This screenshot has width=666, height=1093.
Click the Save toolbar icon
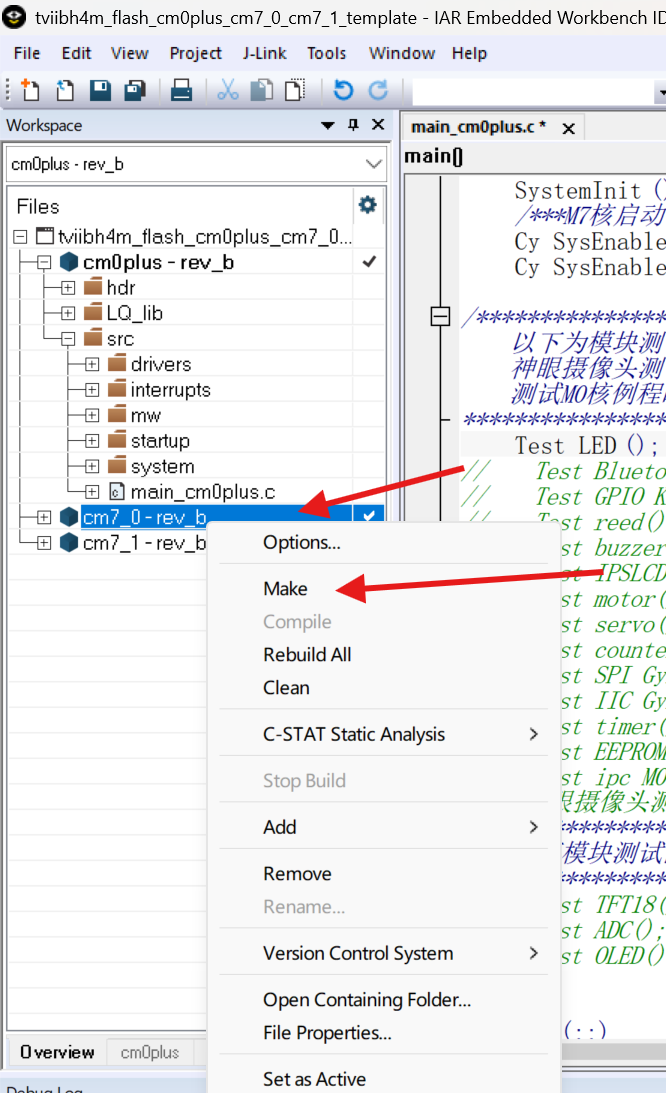point(100,90)
